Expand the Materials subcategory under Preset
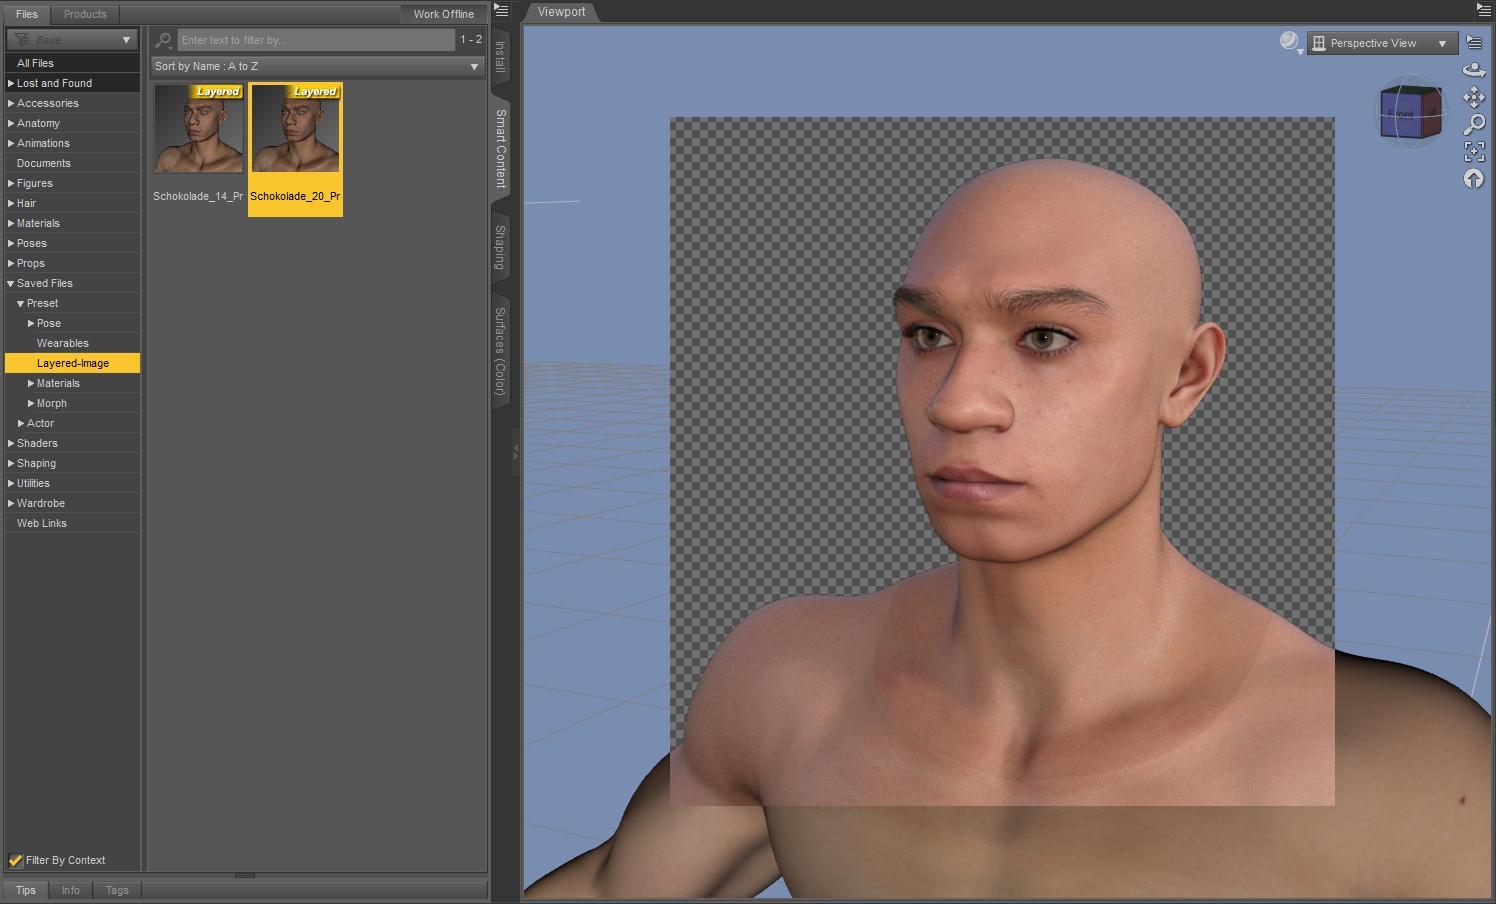The image size is (1496, 904). point(31,383)
